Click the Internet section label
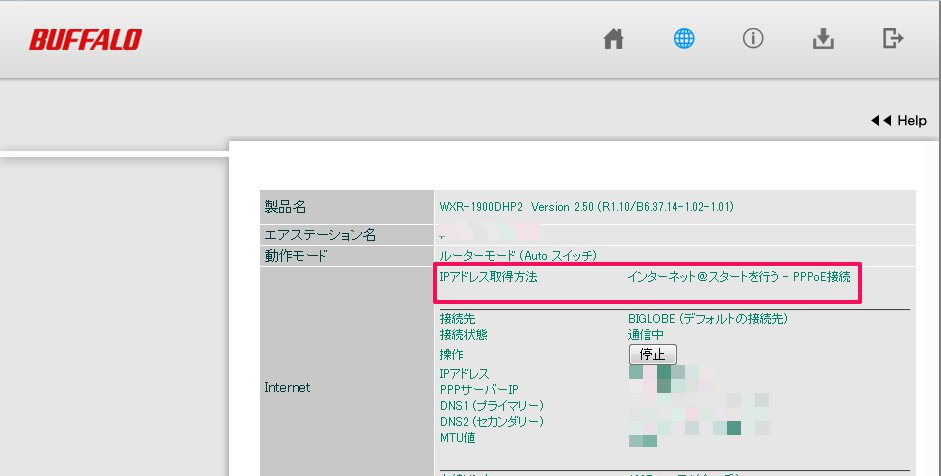 287,388
